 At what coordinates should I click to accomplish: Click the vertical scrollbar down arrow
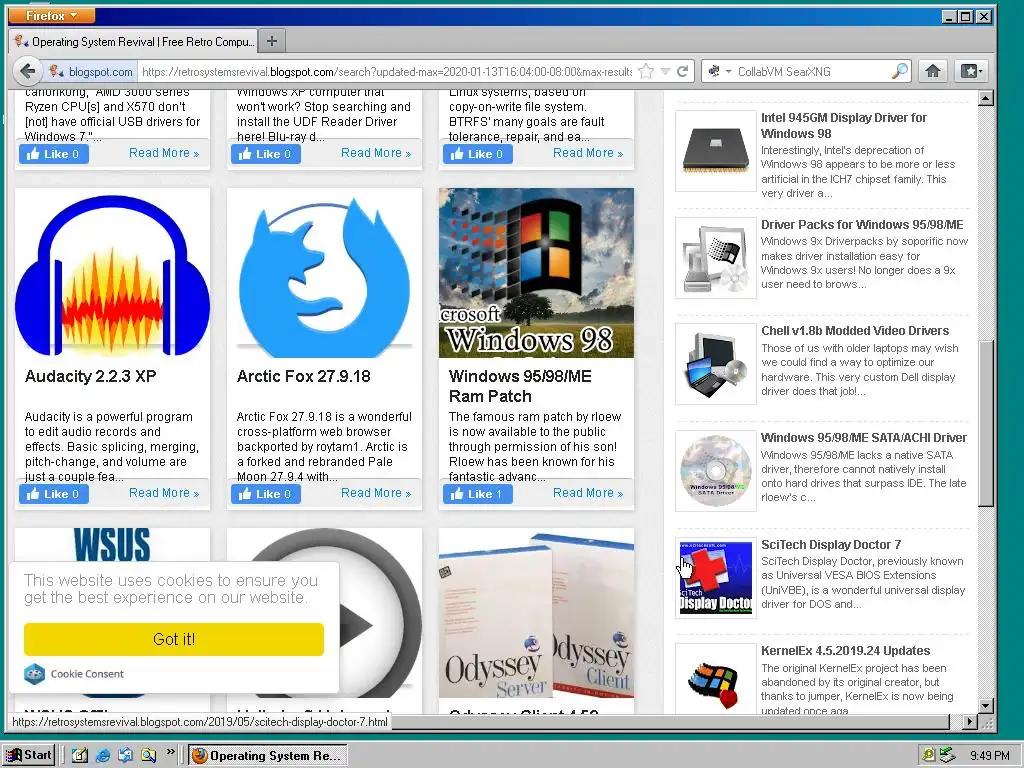click(986, 705)
